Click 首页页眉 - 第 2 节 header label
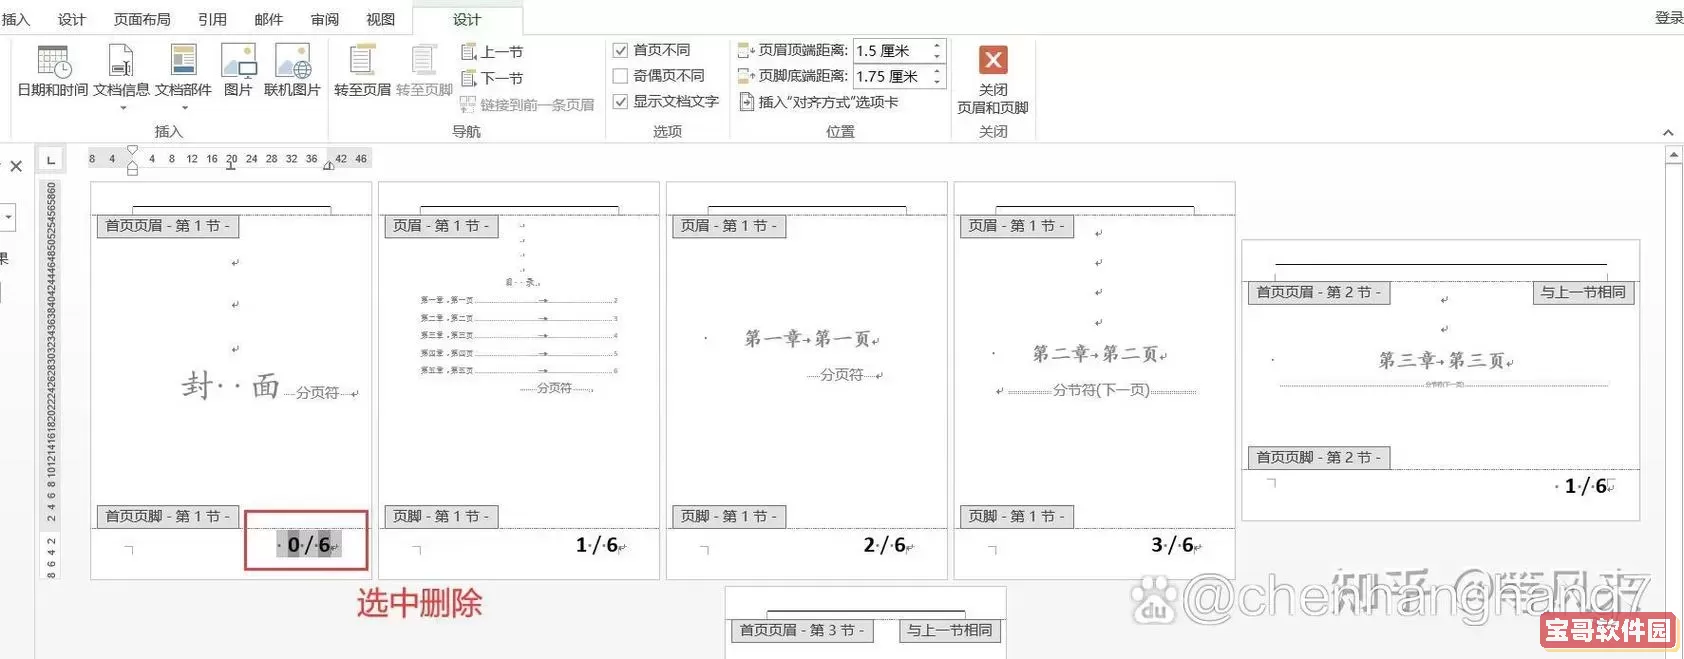 point(1319,292)
